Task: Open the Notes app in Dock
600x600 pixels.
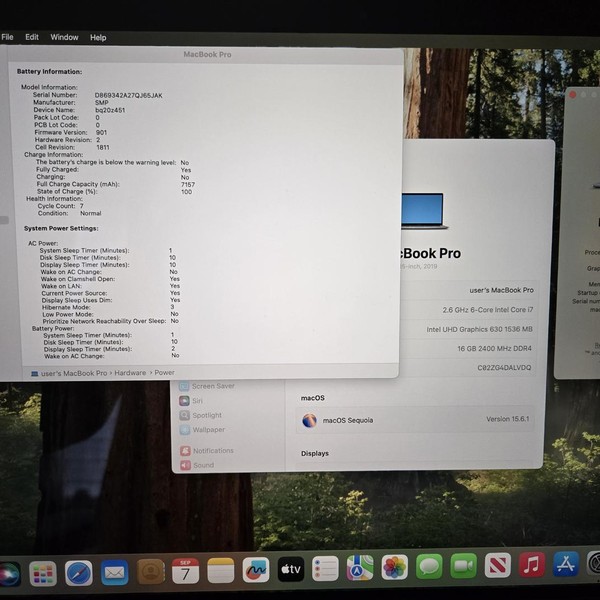Action: click(220, 571)
